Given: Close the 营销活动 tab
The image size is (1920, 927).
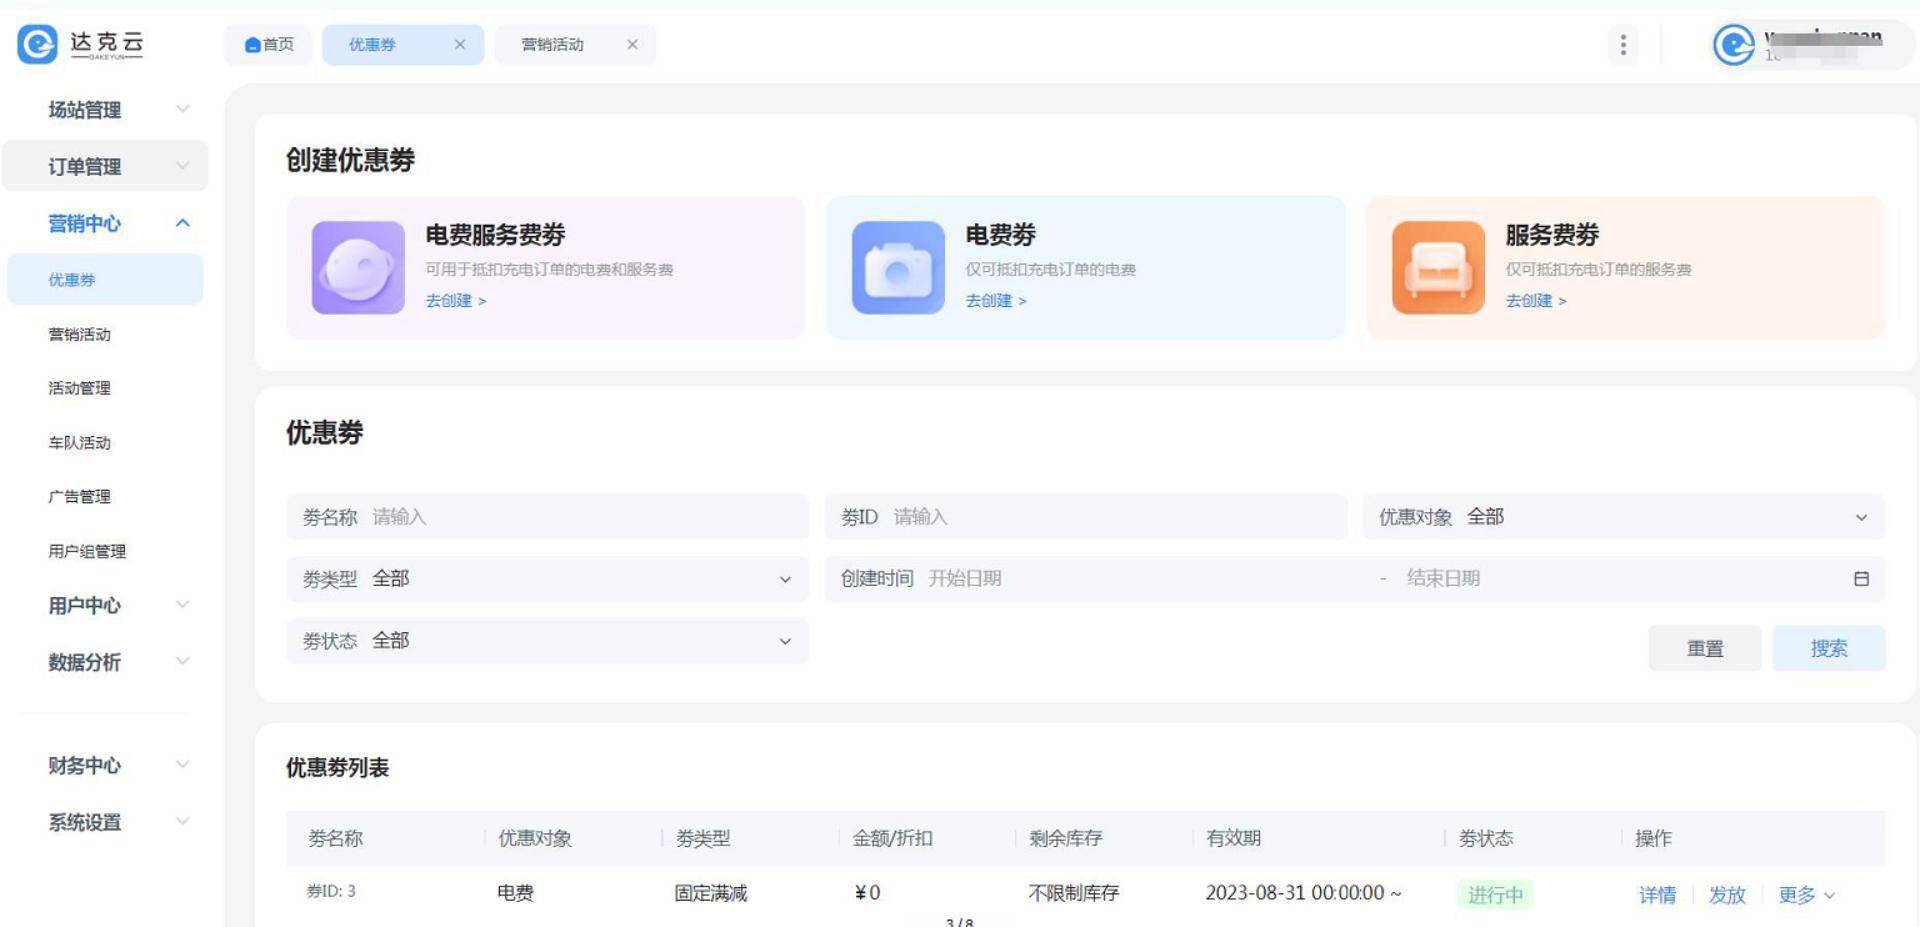Looking at the screenshot, I should [x=632, y=44].
